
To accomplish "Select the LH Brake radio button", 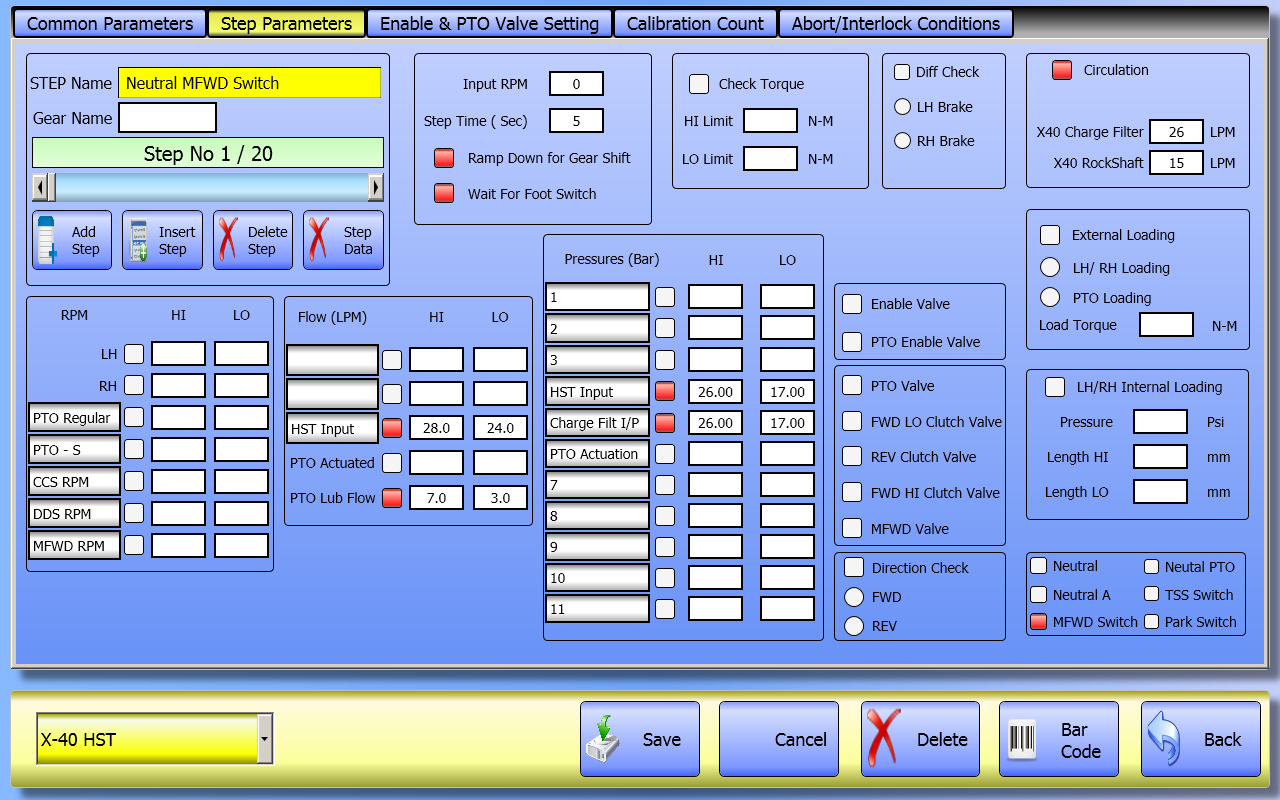I will point(902,107).
